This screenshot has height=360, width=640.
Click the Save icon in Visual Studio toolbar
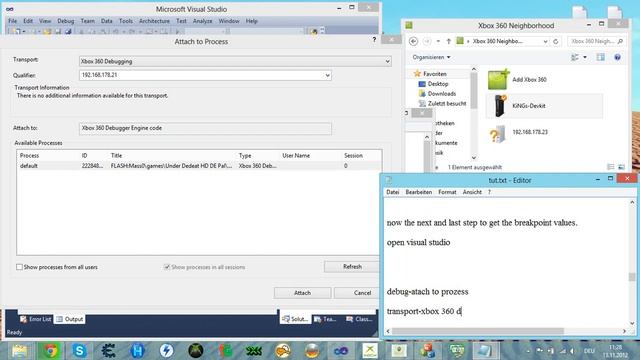(x=58, y=31)
